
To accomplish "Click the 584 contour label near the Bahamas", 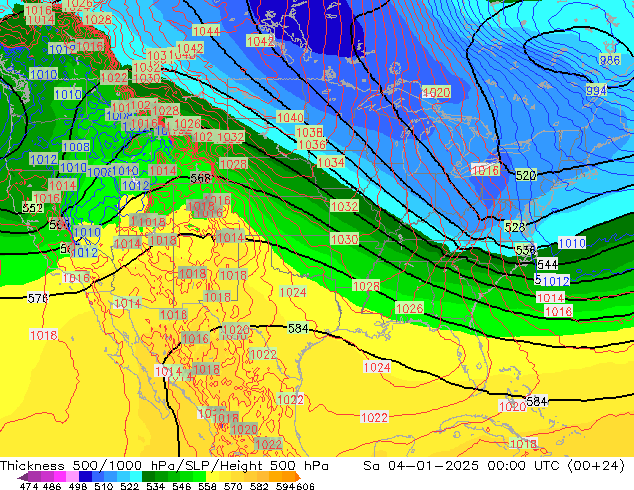I will [x=537, y=401].
